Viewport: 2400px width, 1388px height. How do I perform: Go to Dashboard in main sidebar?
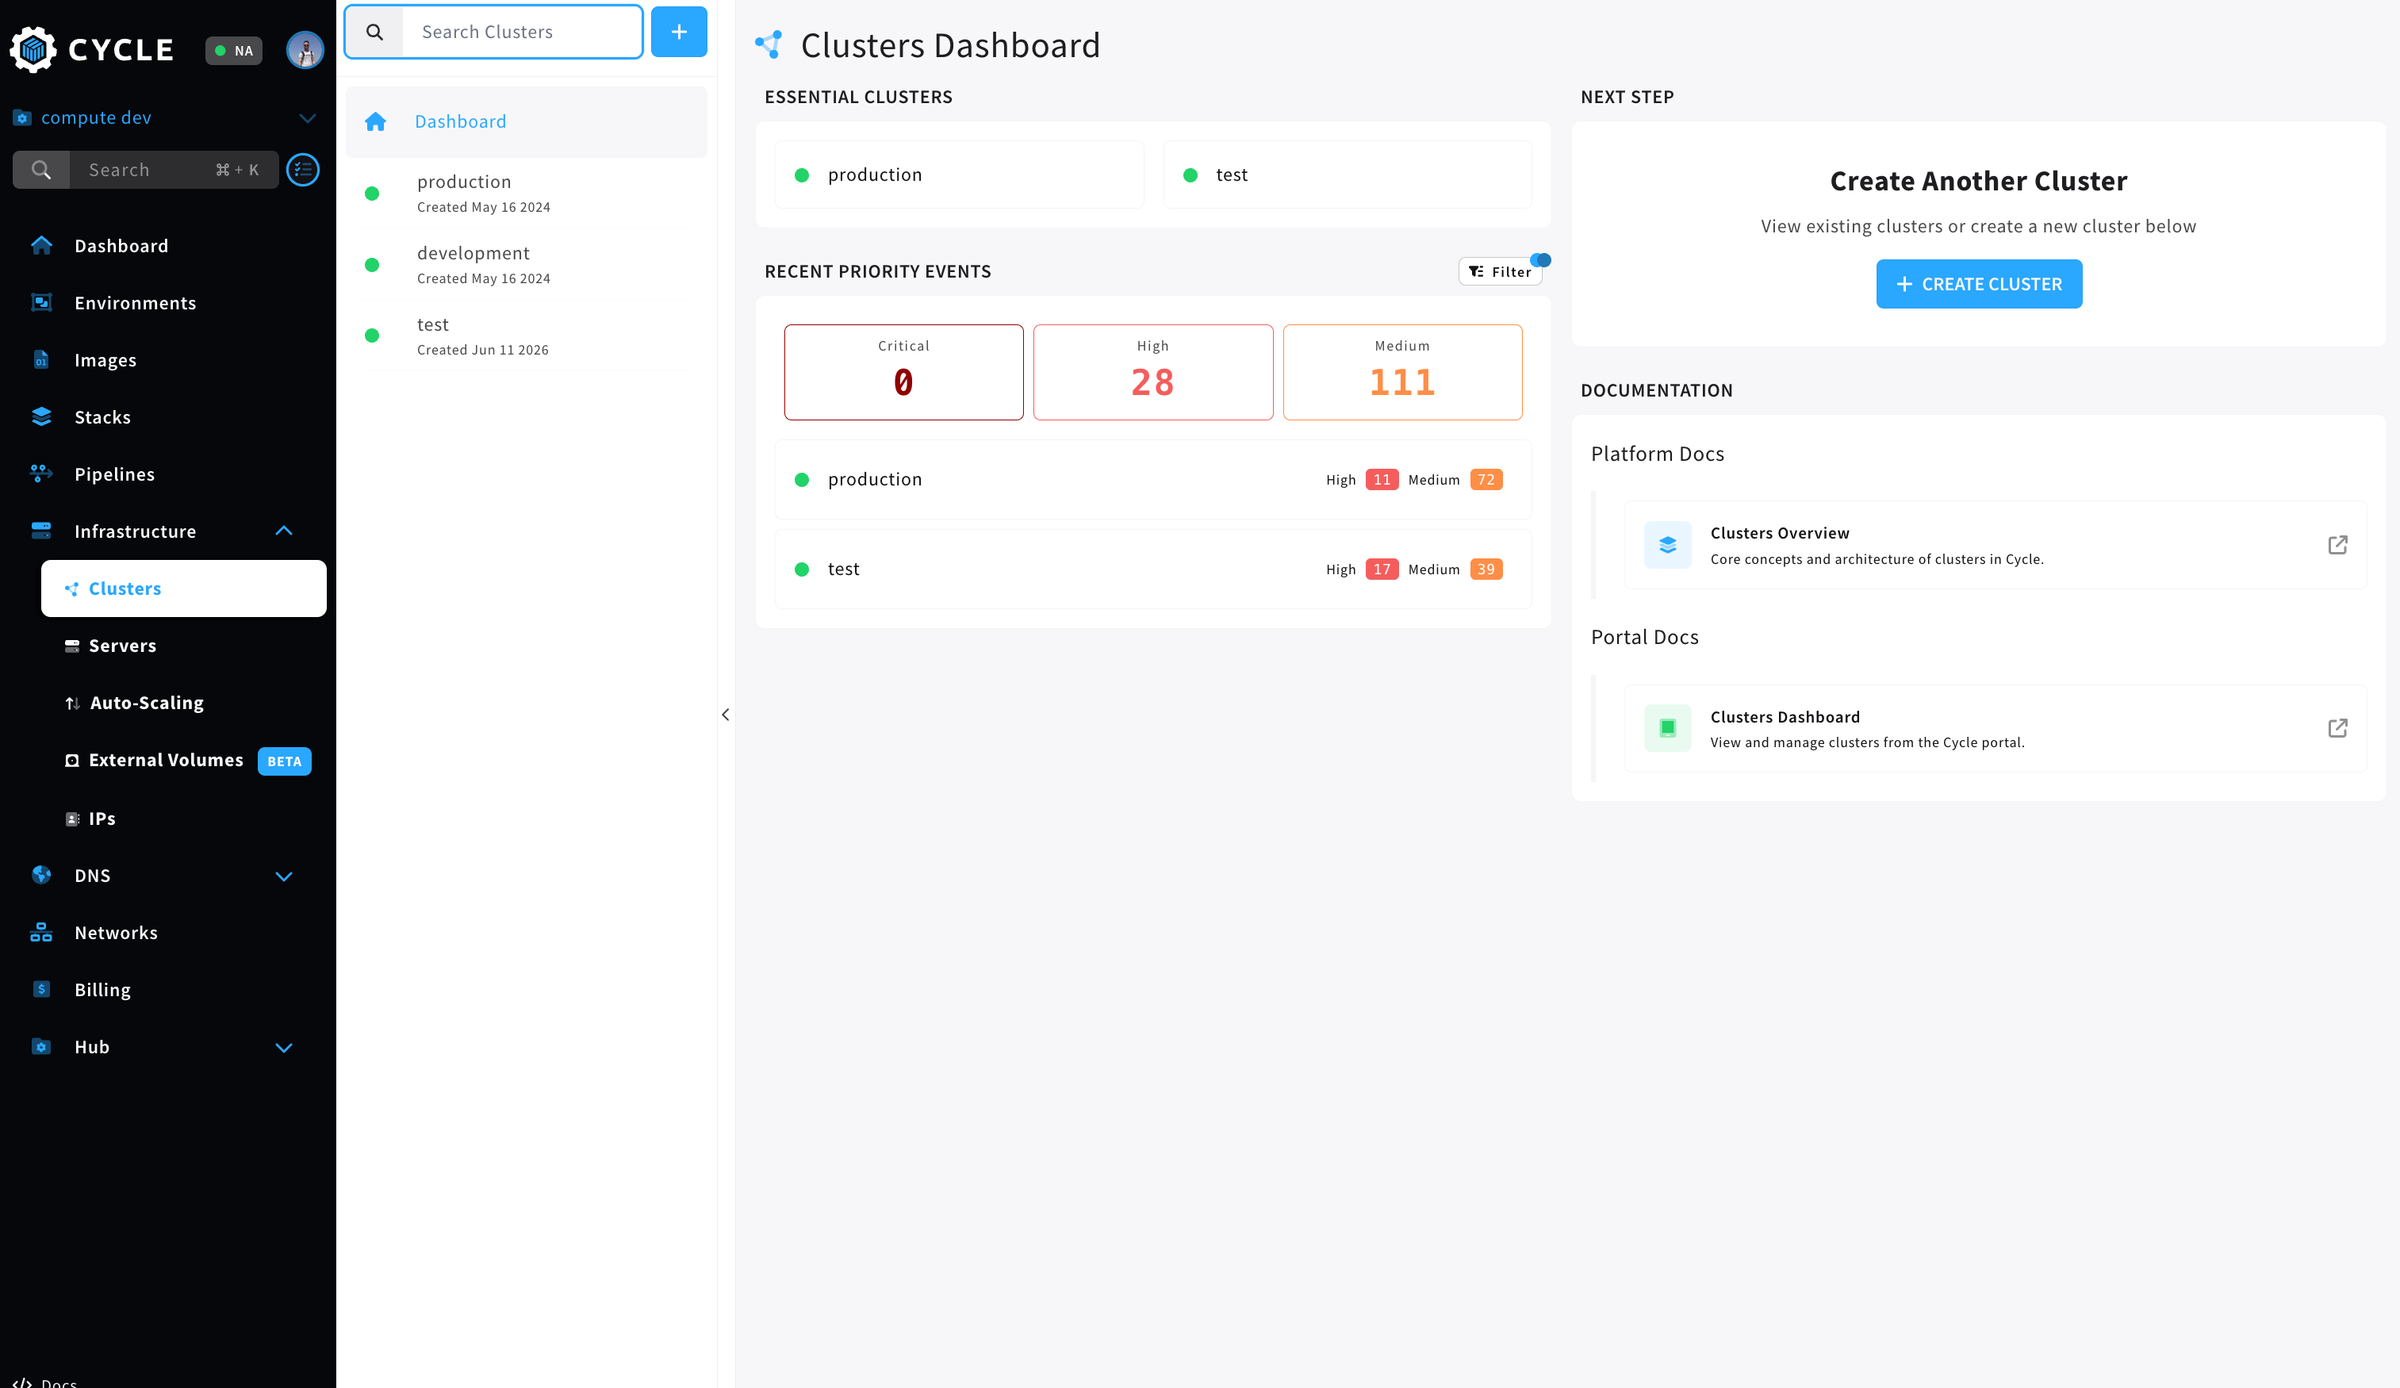pyautogui.click(x=121, y=246)
